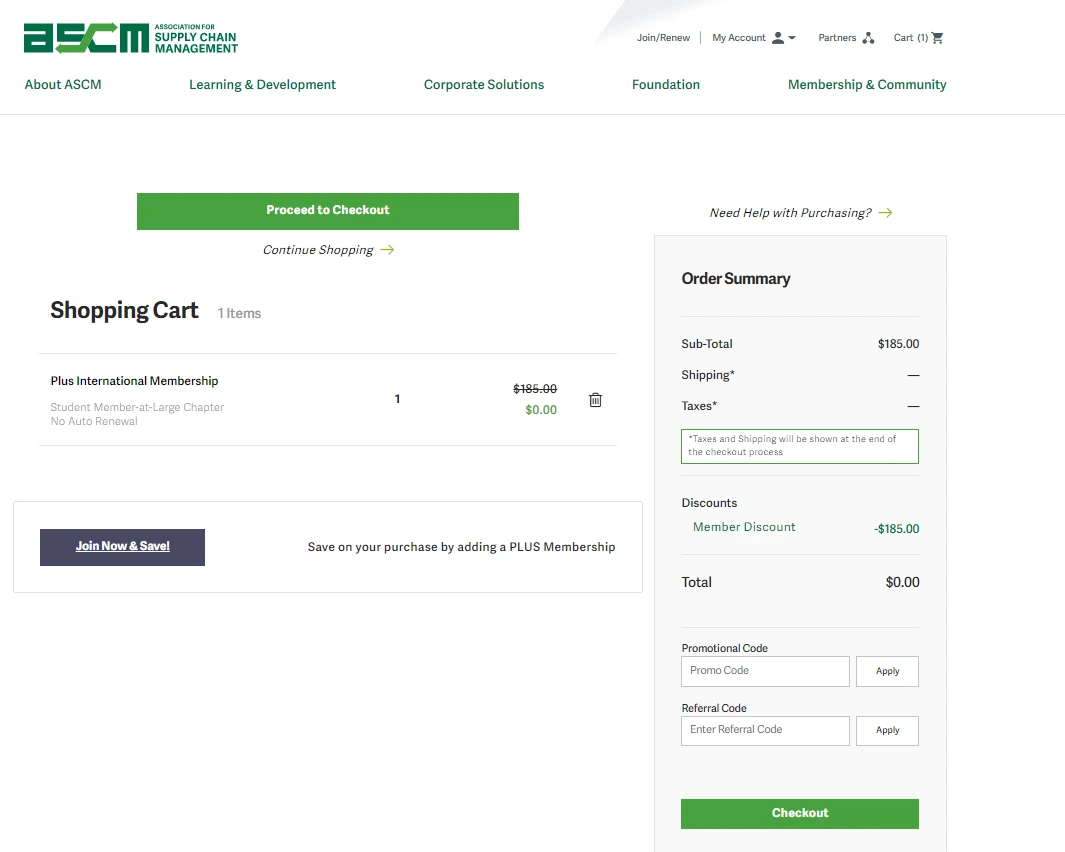
Task: Click the green $0.00 item price
Action: [541, 410]
